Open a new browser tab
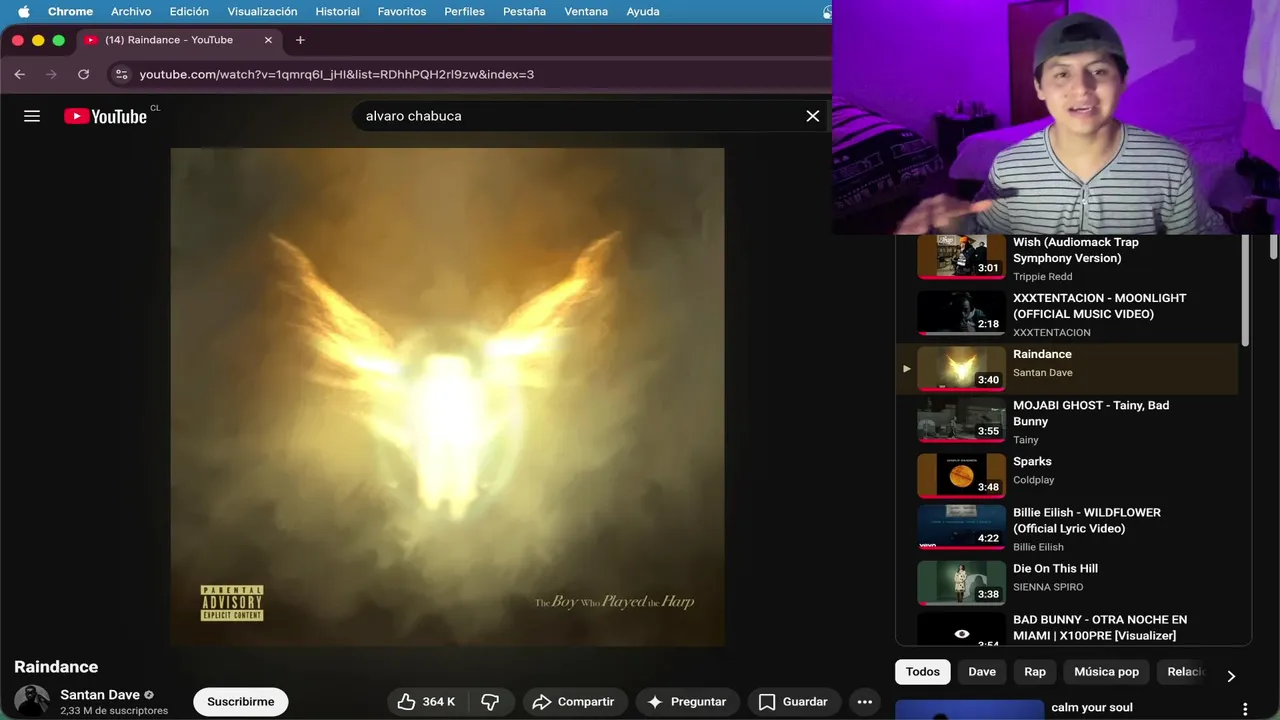1280x720 pixels. pos(300,40)
